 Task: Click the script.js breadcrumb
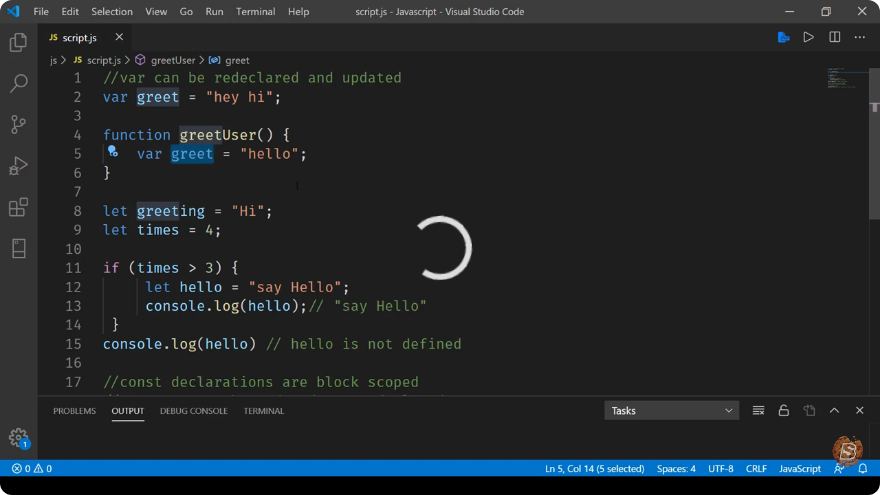pos(97,60)
